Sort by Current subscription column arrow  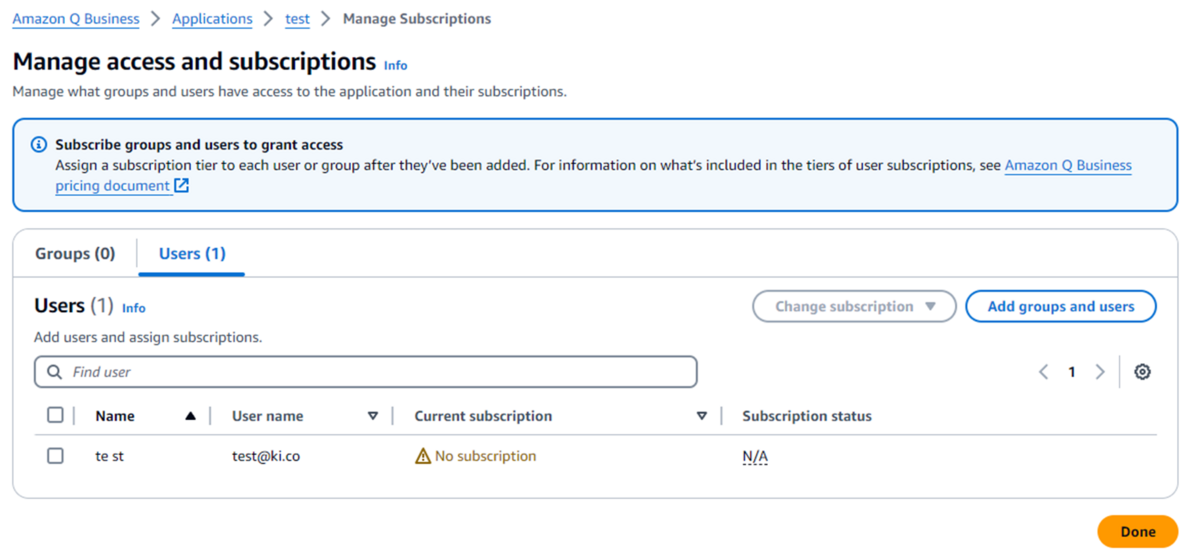[702, 416]
